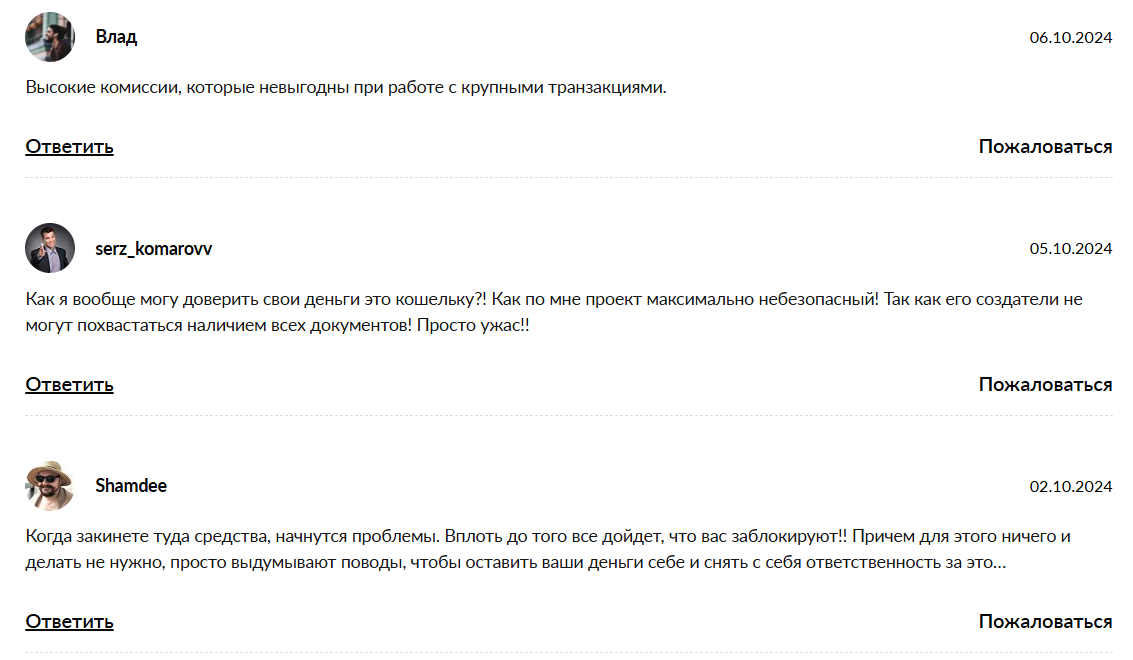Report Влад's comment with Пожаловаться
The height and width of the screenshot is (660, 1133).
(x=1046, y=147)
